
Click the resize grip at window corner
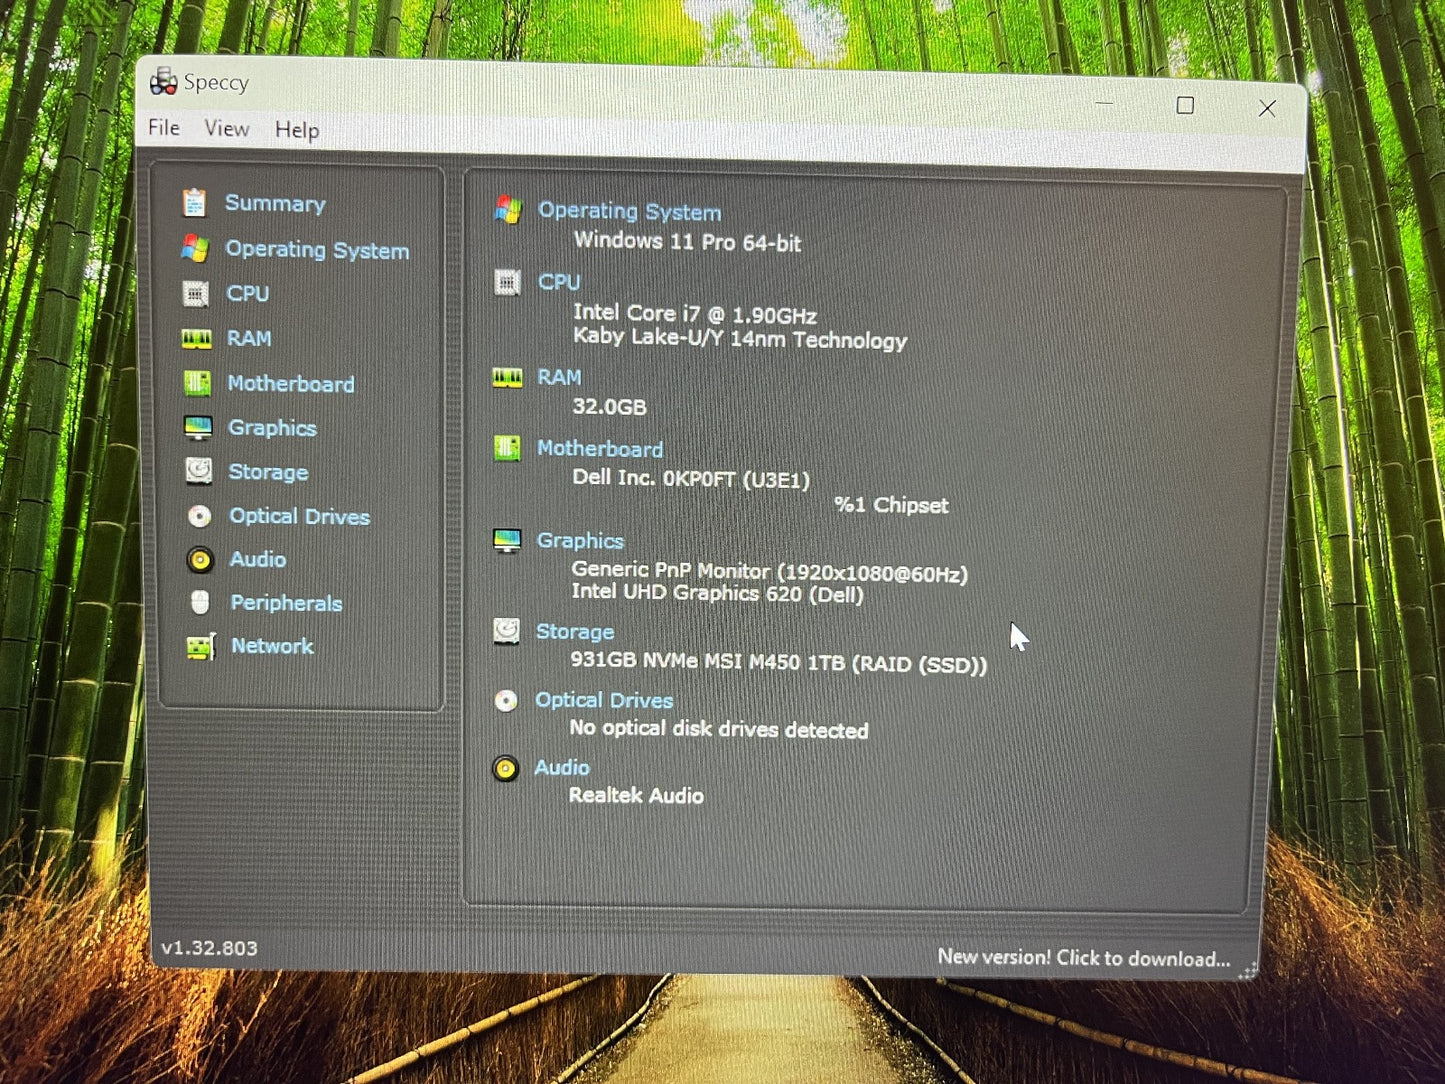1247,970
